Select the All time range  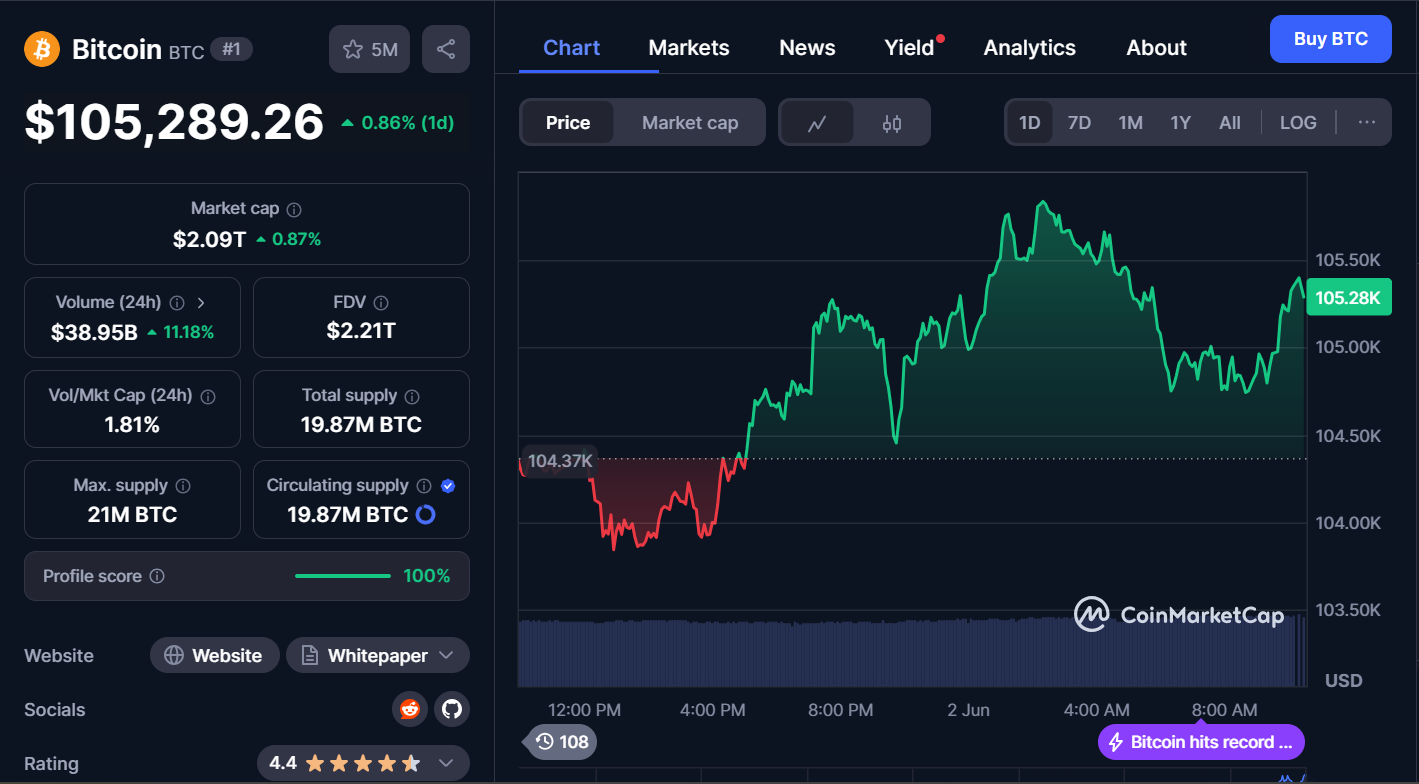[x=1230, y=123]
